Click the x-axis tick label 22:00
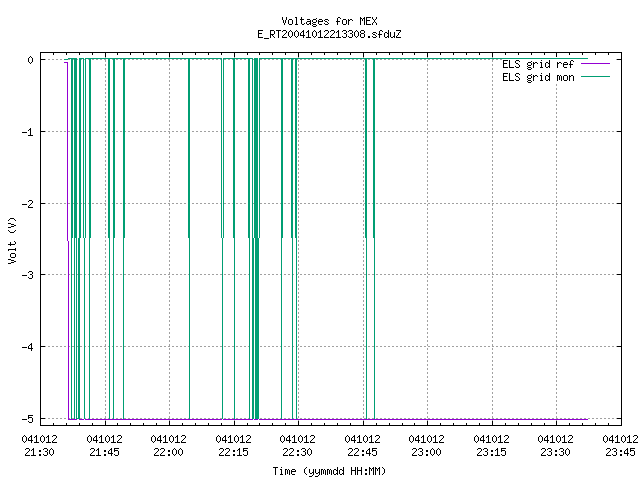The width and height of the screenshot is (640, 480). click(168, 452)
